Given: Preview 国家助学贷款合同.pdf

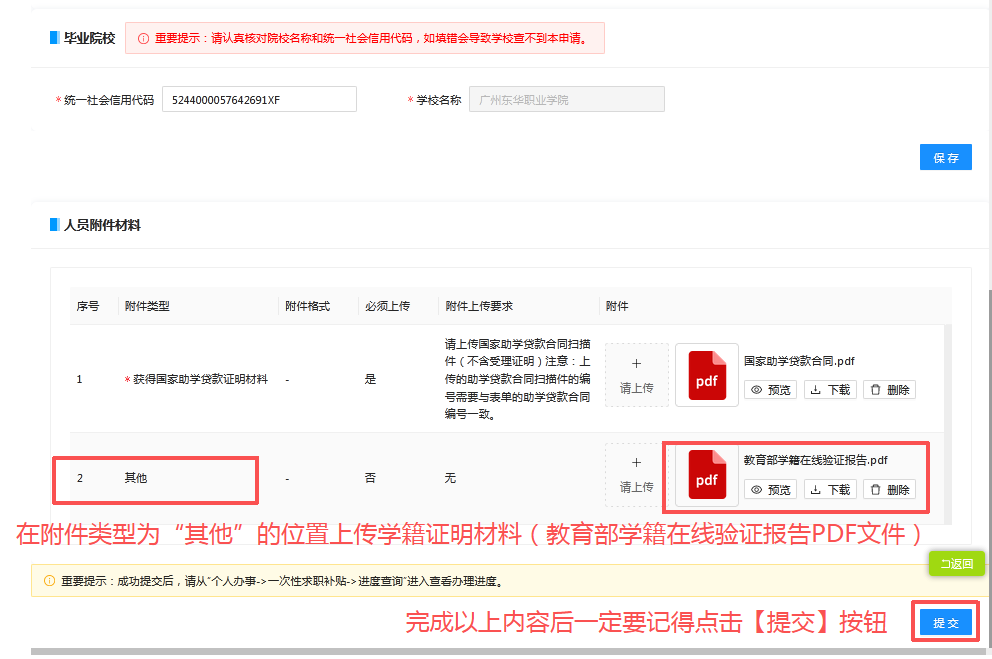Looking at the screenshot, I should [x=771, y=390].
